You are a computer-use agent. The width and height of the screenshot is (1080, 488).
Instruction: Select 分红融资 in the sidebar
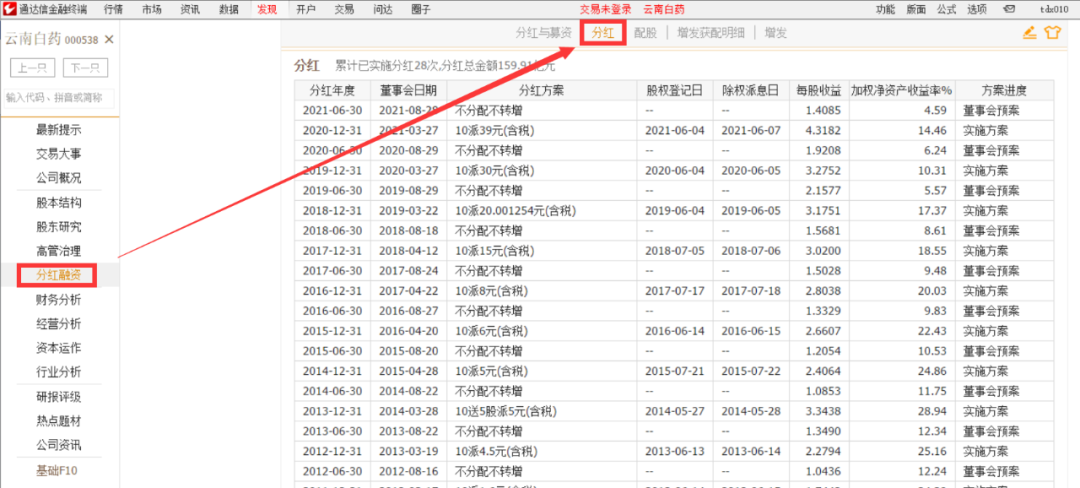59,275
